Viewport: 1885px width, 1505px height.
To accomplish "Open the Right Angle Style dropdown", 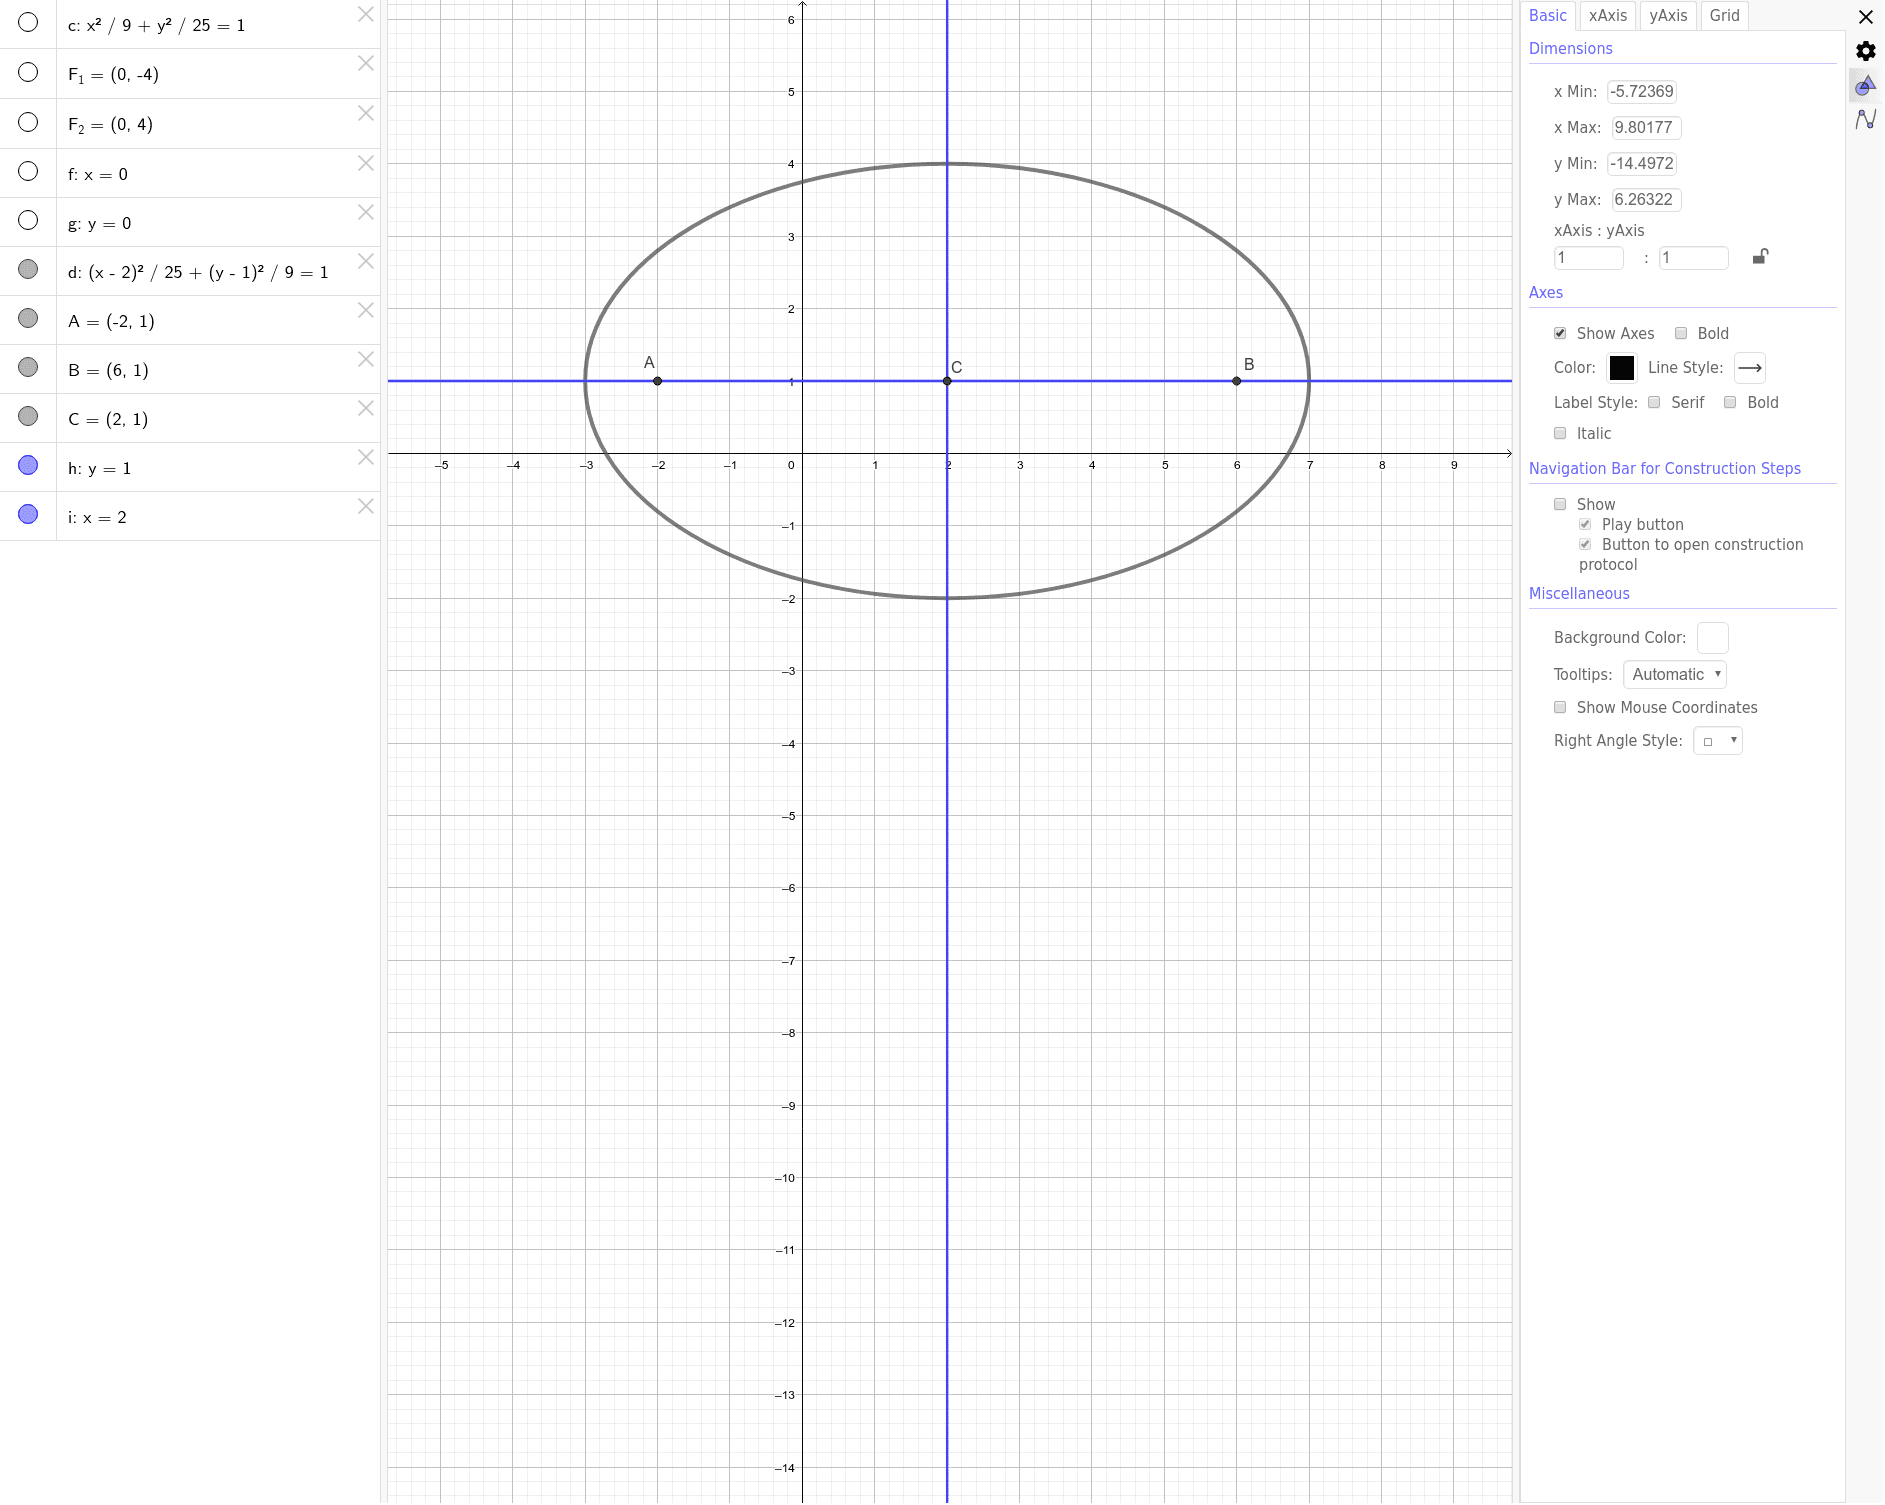I will pyautogui.click(x=1717, y=740).
